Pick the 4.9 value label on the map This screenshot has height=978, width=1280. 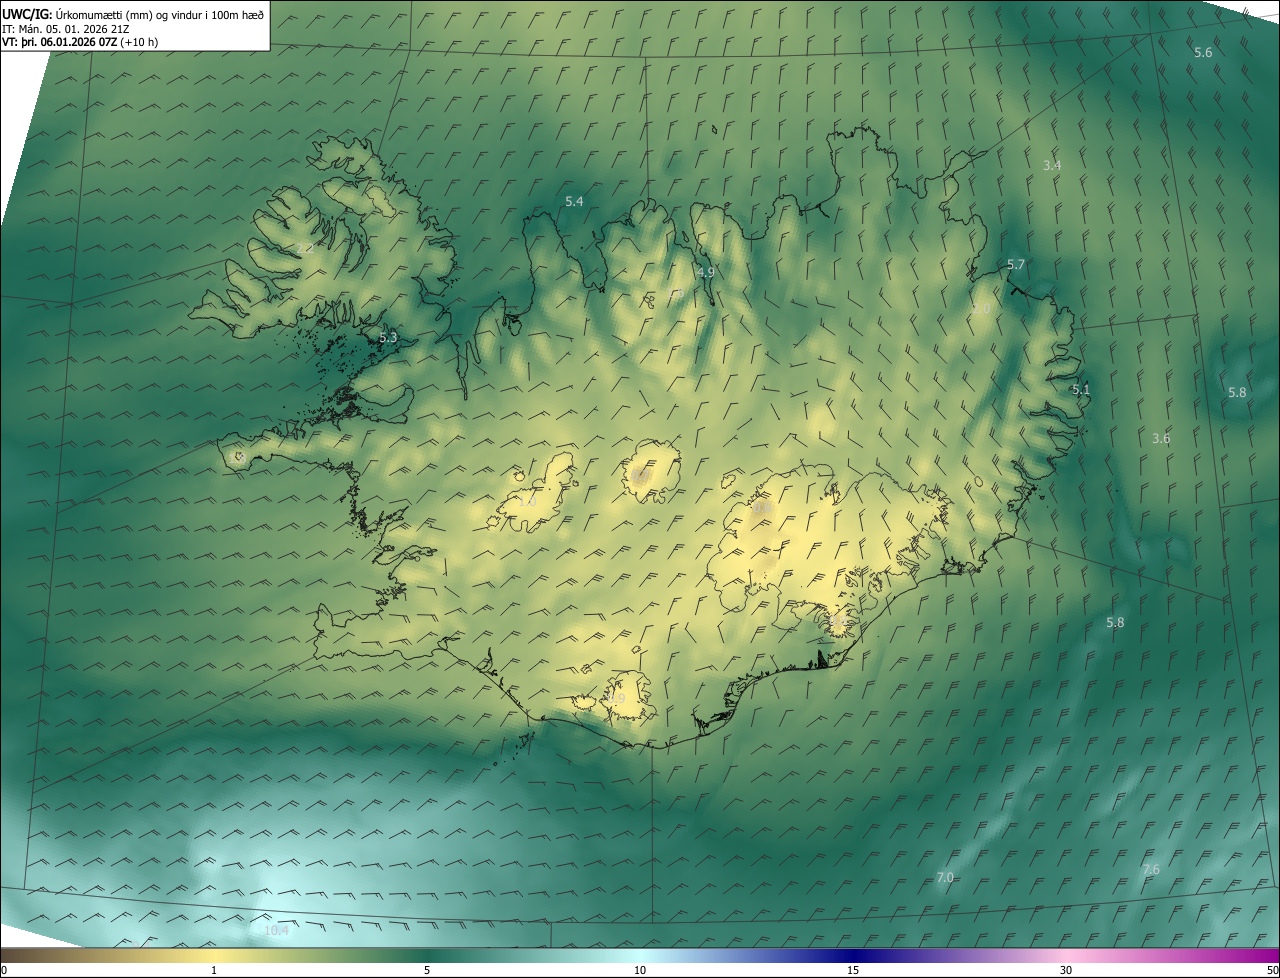click(706, 272)
